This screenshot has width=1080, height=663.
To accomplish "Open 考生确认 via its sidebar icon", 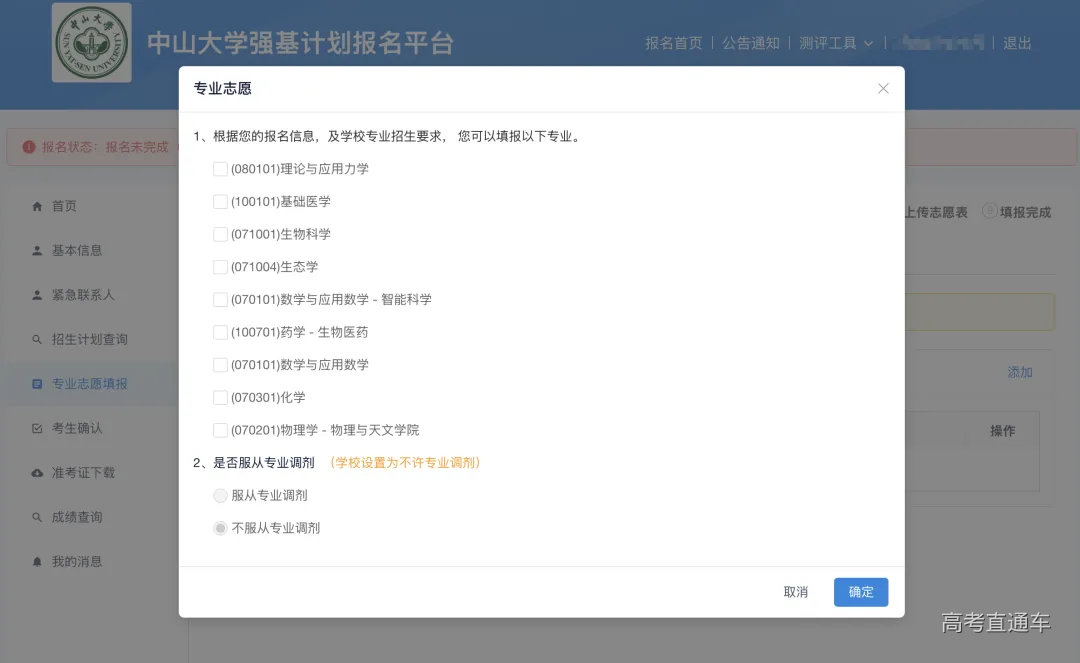I will [39, 427].
